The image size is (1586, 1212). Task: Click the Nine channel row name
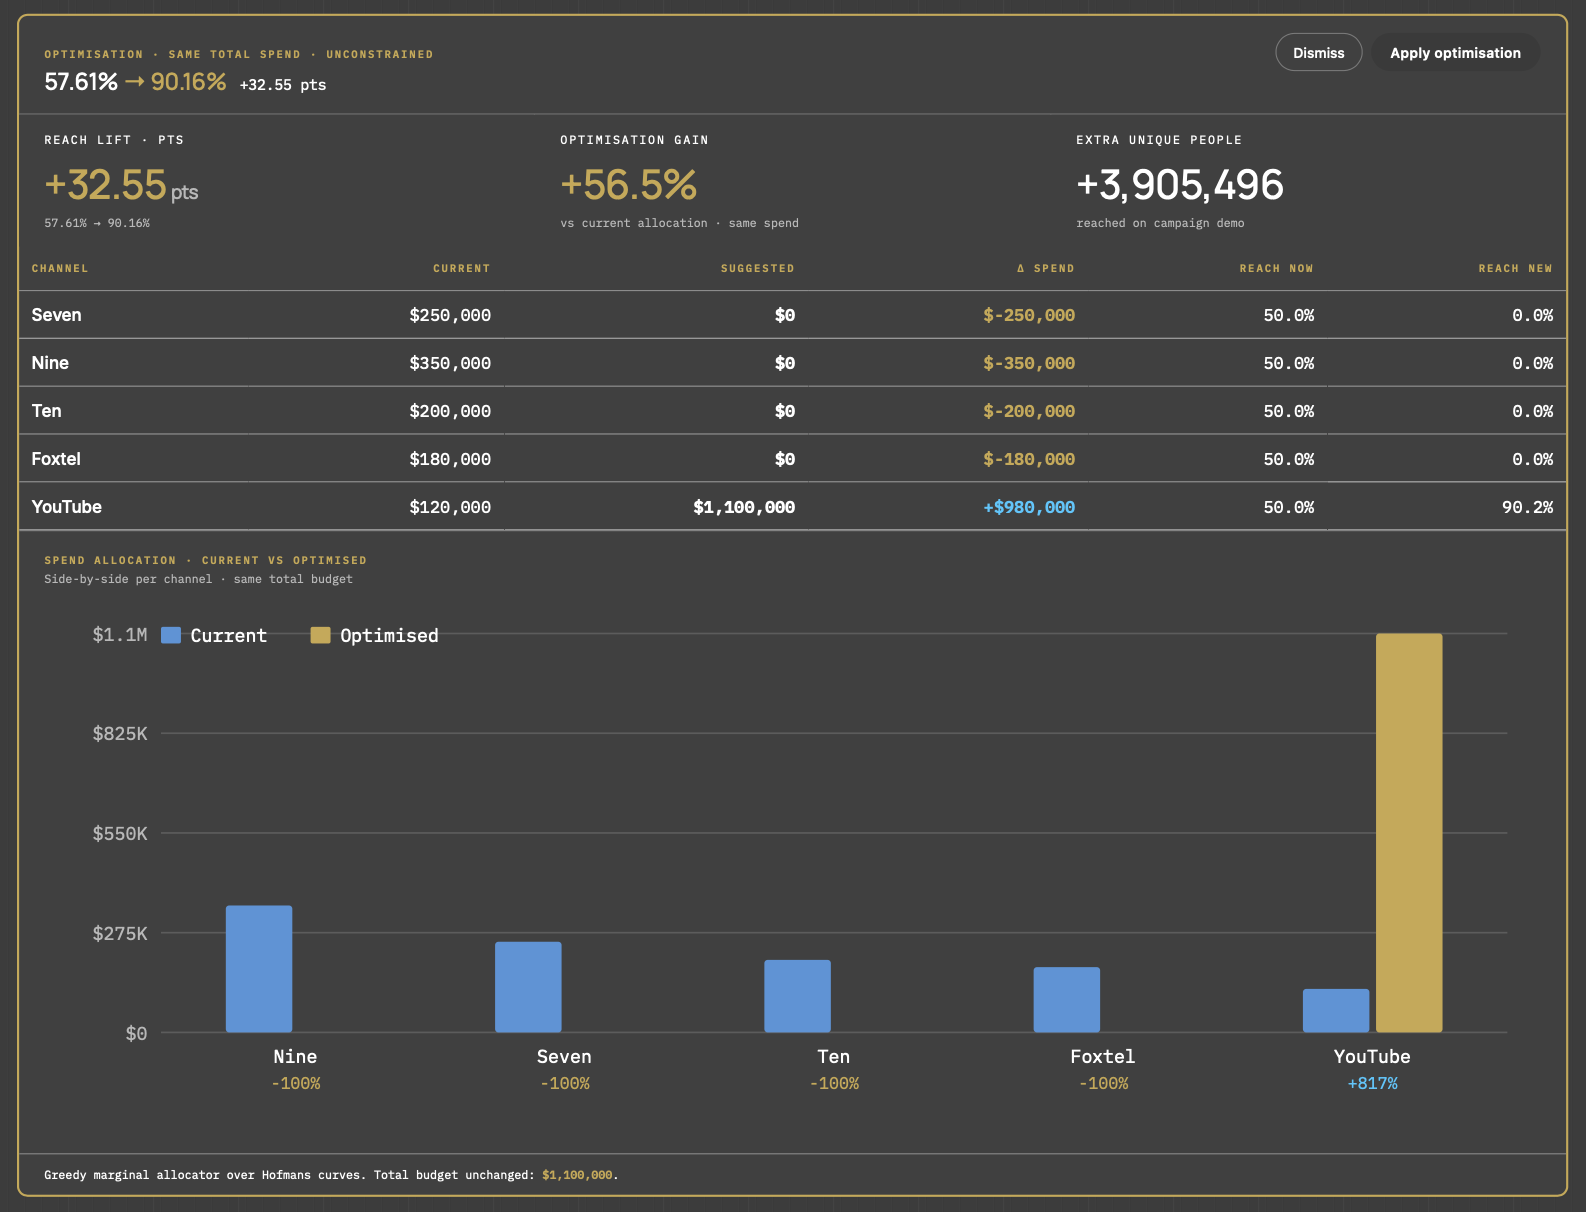50,363
